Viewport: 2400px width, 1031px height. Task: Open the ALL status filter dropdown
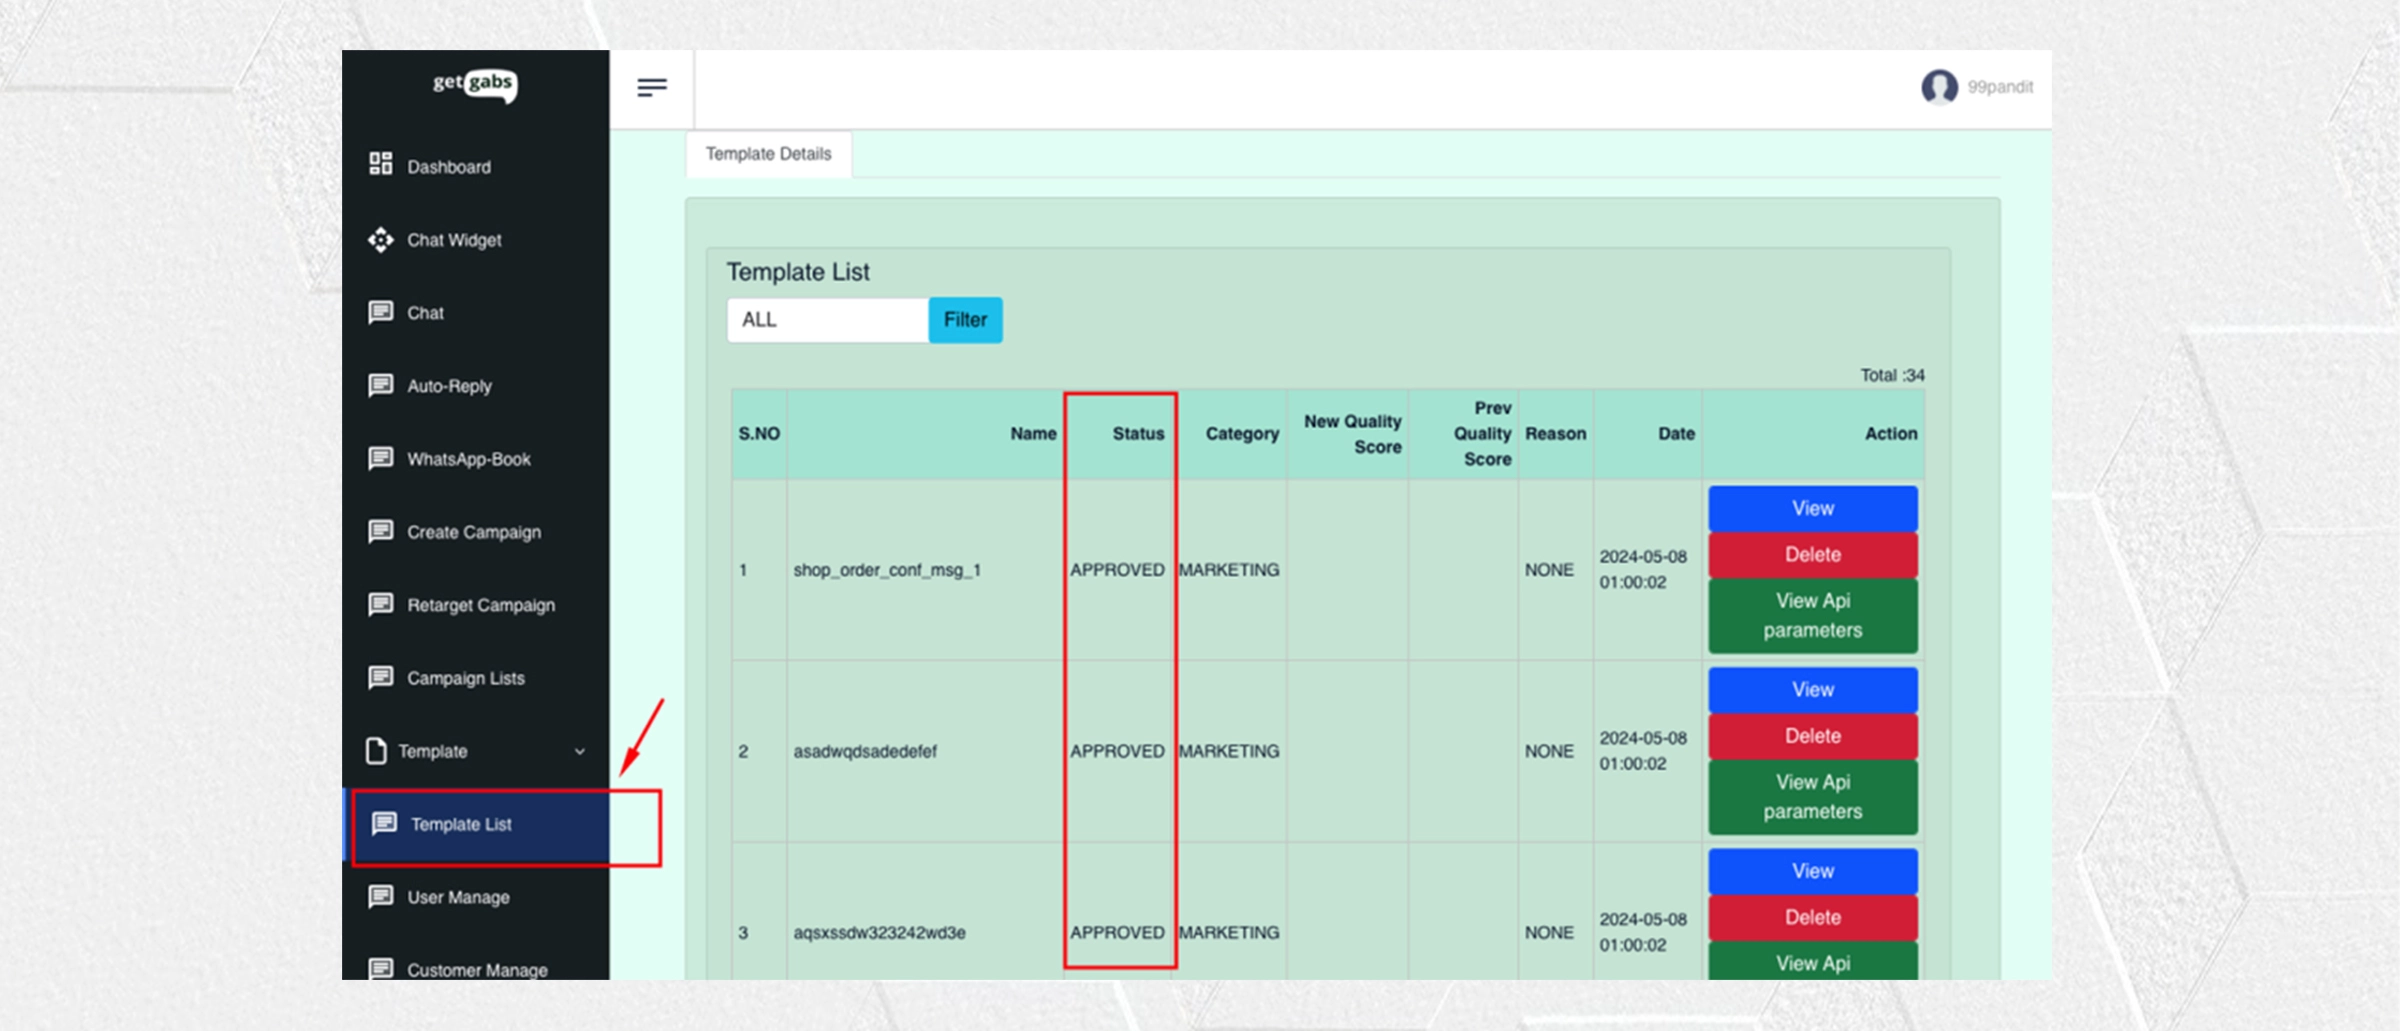[827, 320]
